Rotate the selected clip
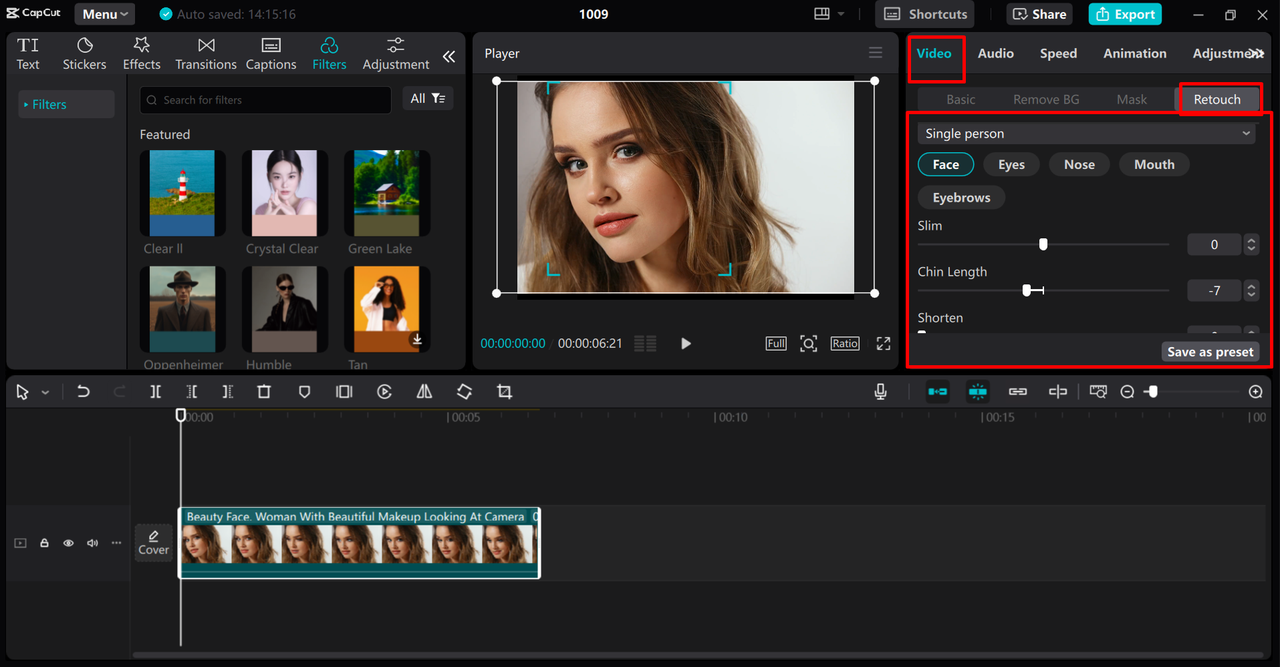 tap(464, 392)
